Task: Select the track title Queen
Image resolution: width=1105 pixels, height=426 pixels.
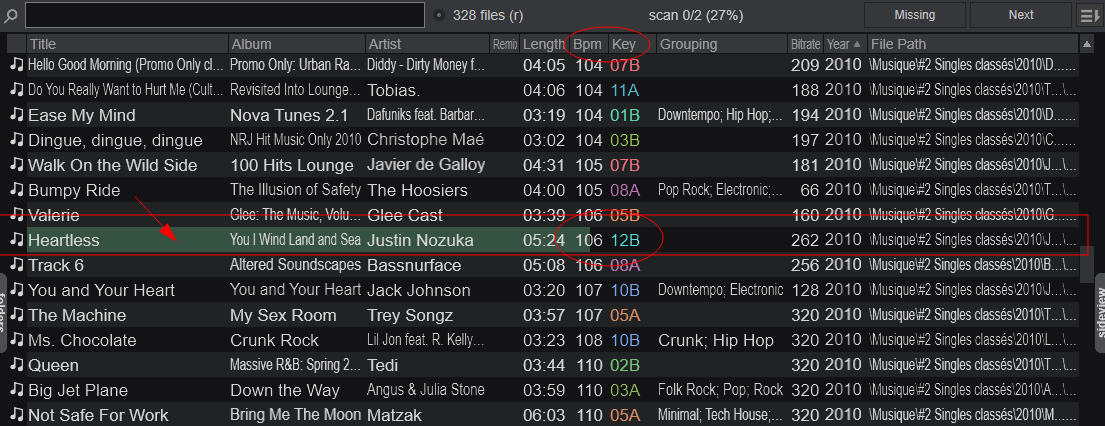Action: [54, 365]
